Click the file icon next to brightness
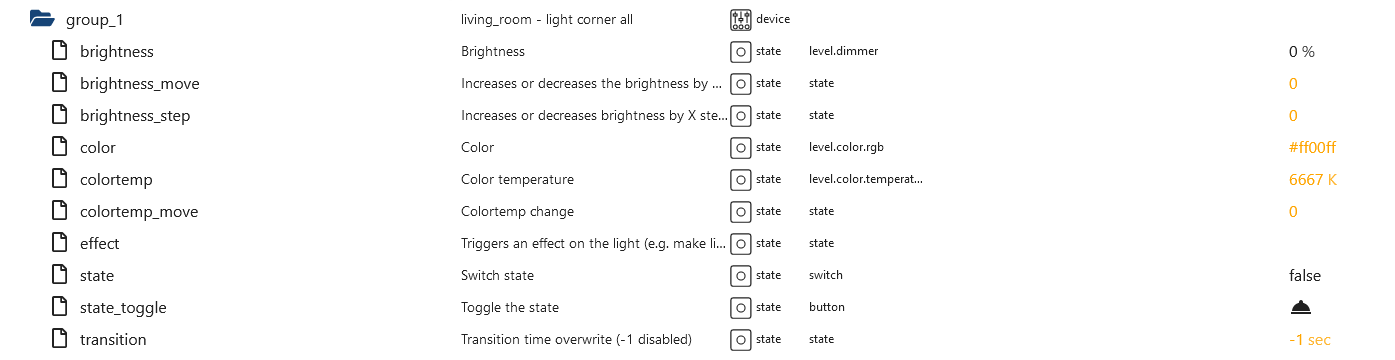Screen dimensions: 1395x360 (x=59, y=51)
